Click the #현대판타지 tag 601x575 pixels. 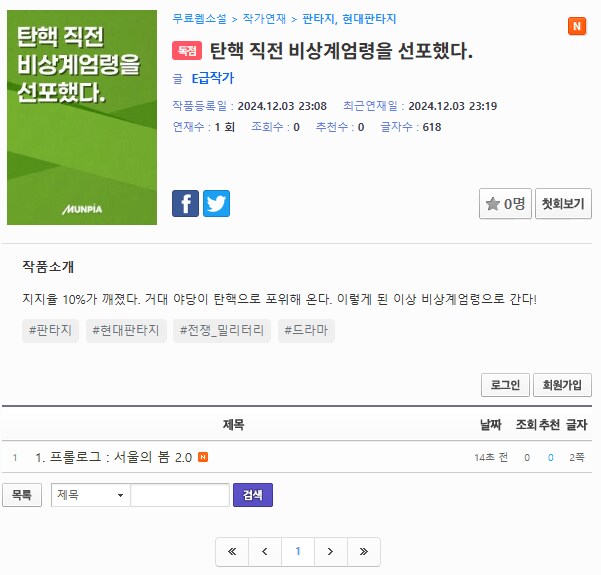coord(126,330)
